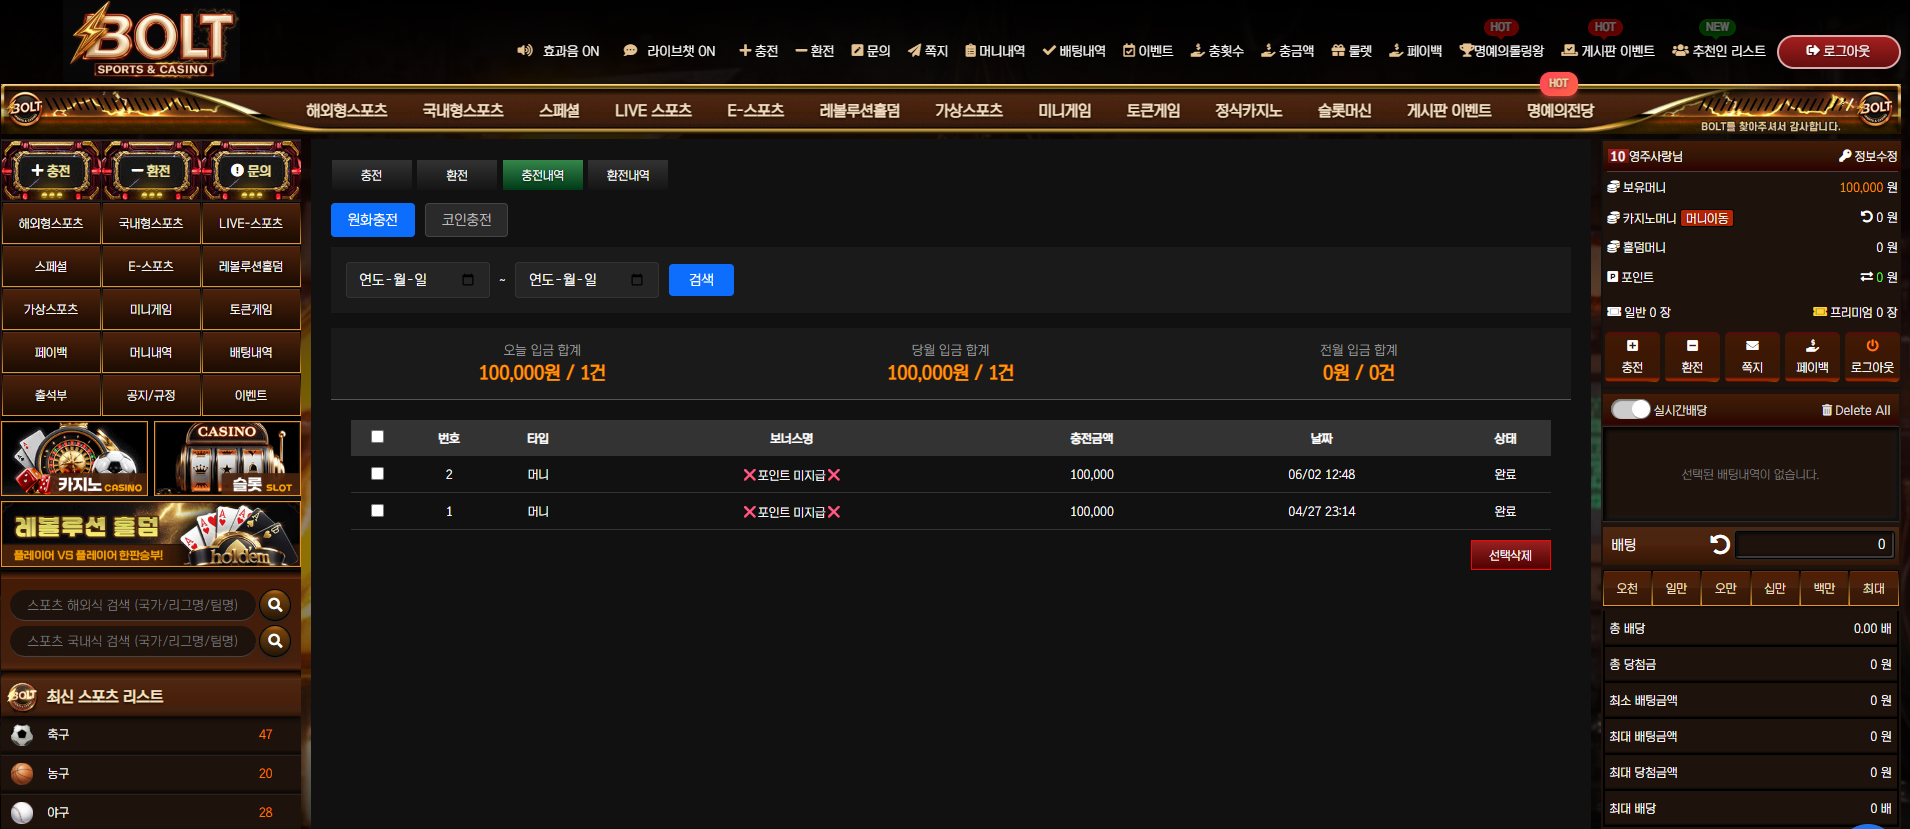1910x829 pixels.
Task: Toggle 효과음 ON sound option
Action: click(x=558, y=51)
